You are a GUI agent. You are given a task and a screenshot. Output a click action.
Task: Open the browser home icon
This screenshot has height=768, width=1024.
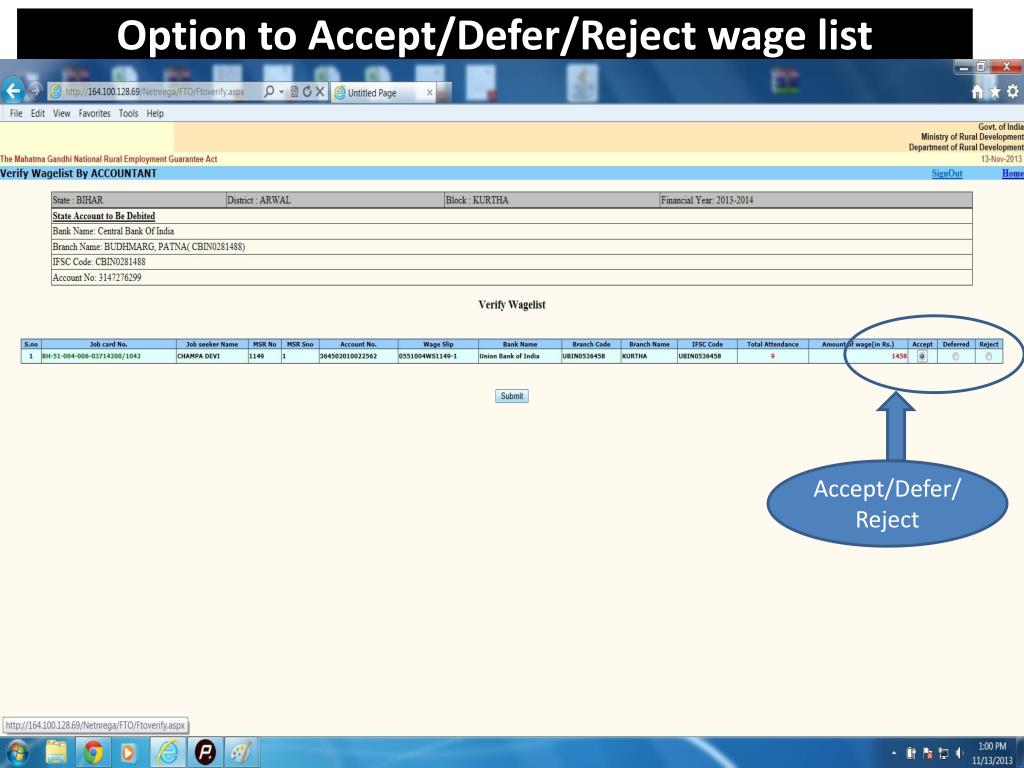point(977,92)
